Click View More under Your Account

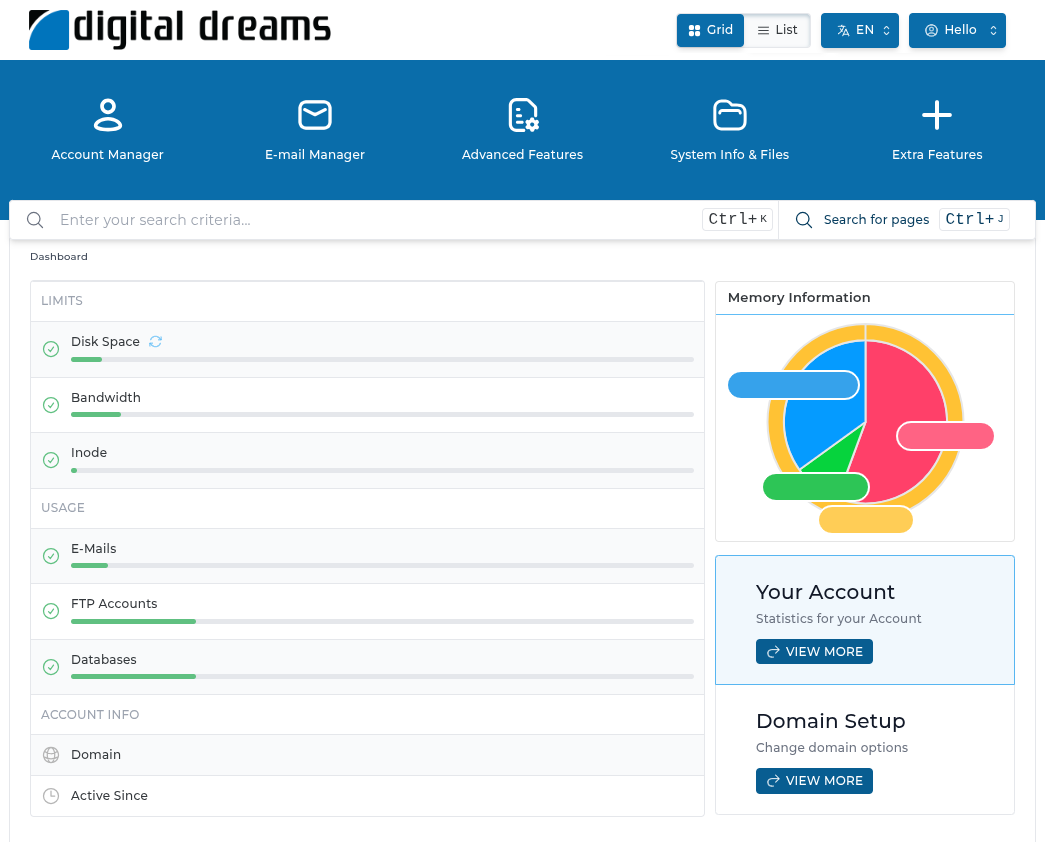(814, 652)
